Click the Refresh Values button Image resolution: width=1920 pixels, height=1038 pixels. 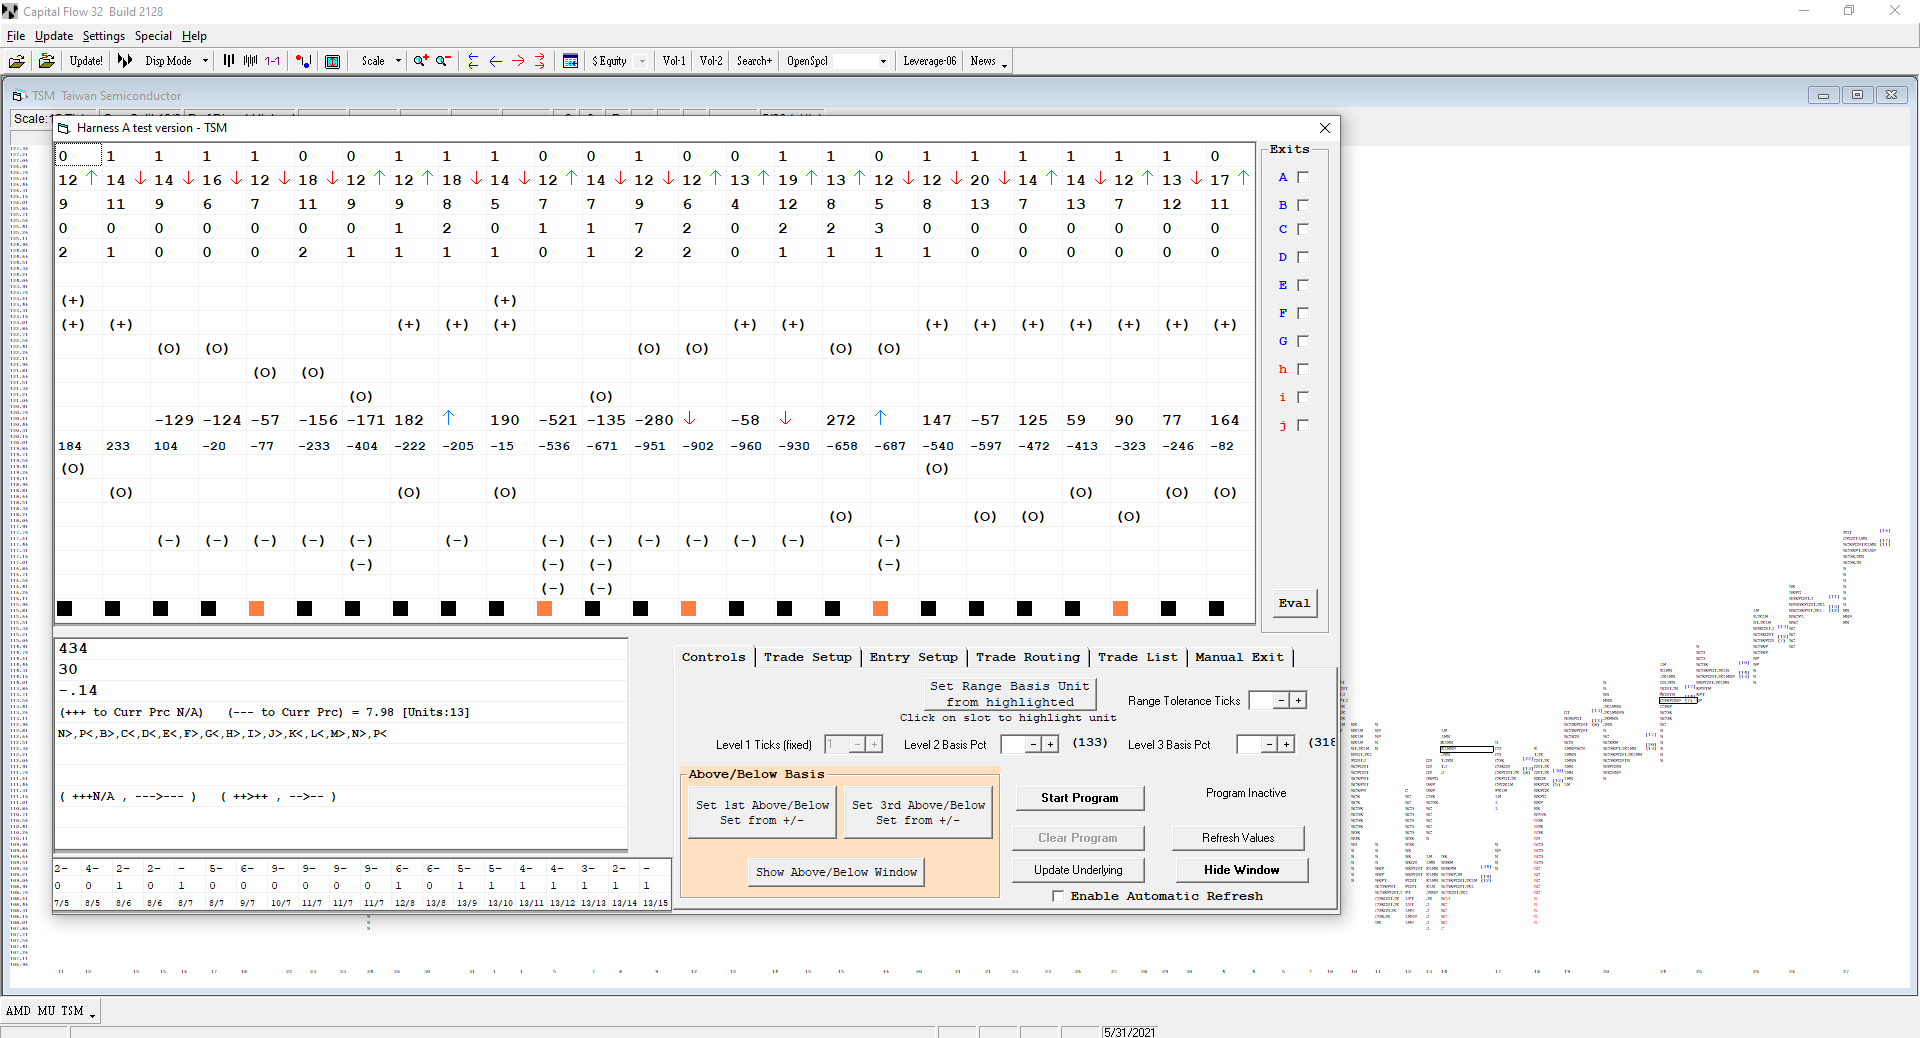(x=1238, y=838)
